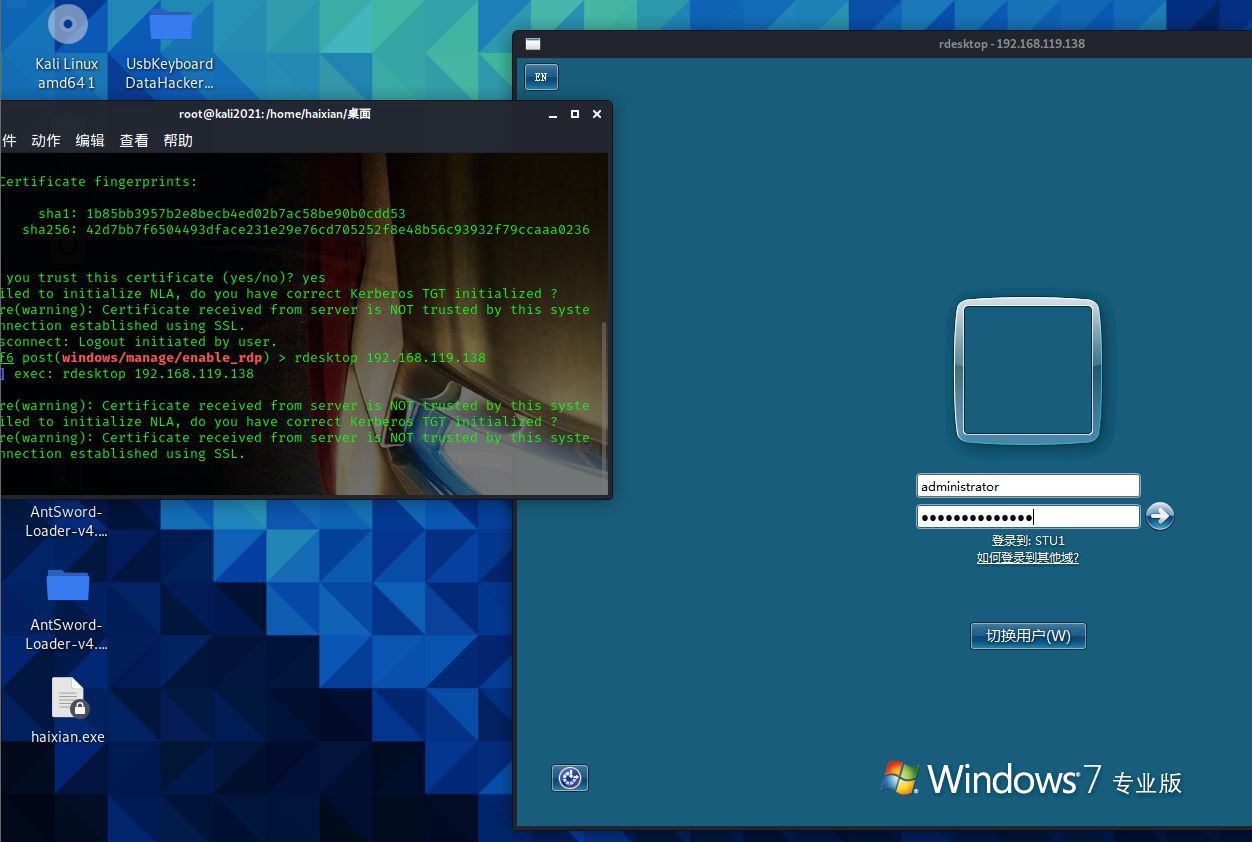Image resolution: width=1252 pixels, height=842 pixels.
Task: Open the 查看 menu in terminal
Action: (134, 141)
